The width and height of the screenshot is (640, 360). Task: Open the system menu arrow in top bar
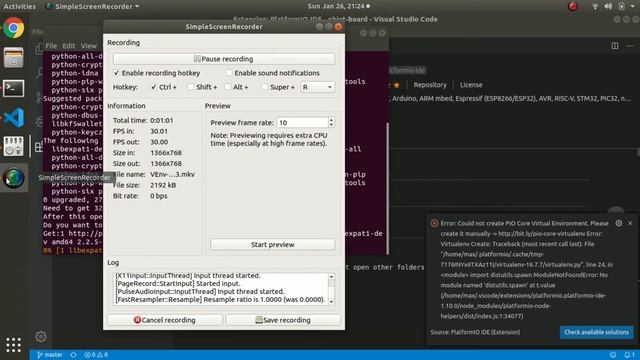[633, 6]
